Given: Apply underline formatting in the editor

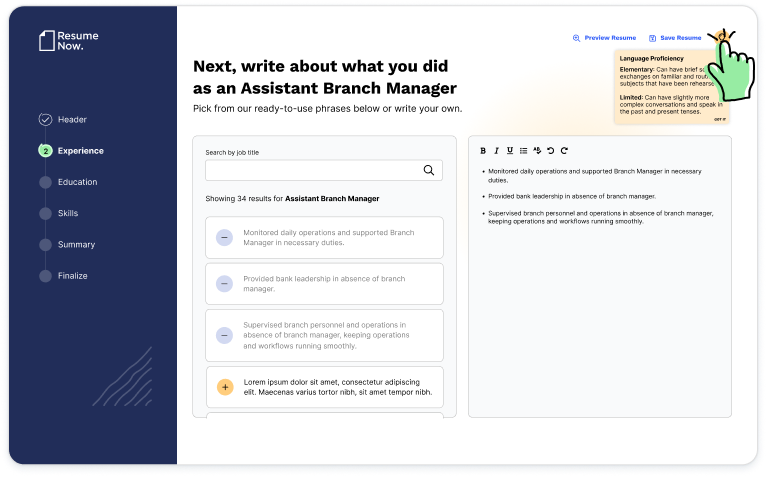Looking at the screenshot, I should (x=510, y=151).
